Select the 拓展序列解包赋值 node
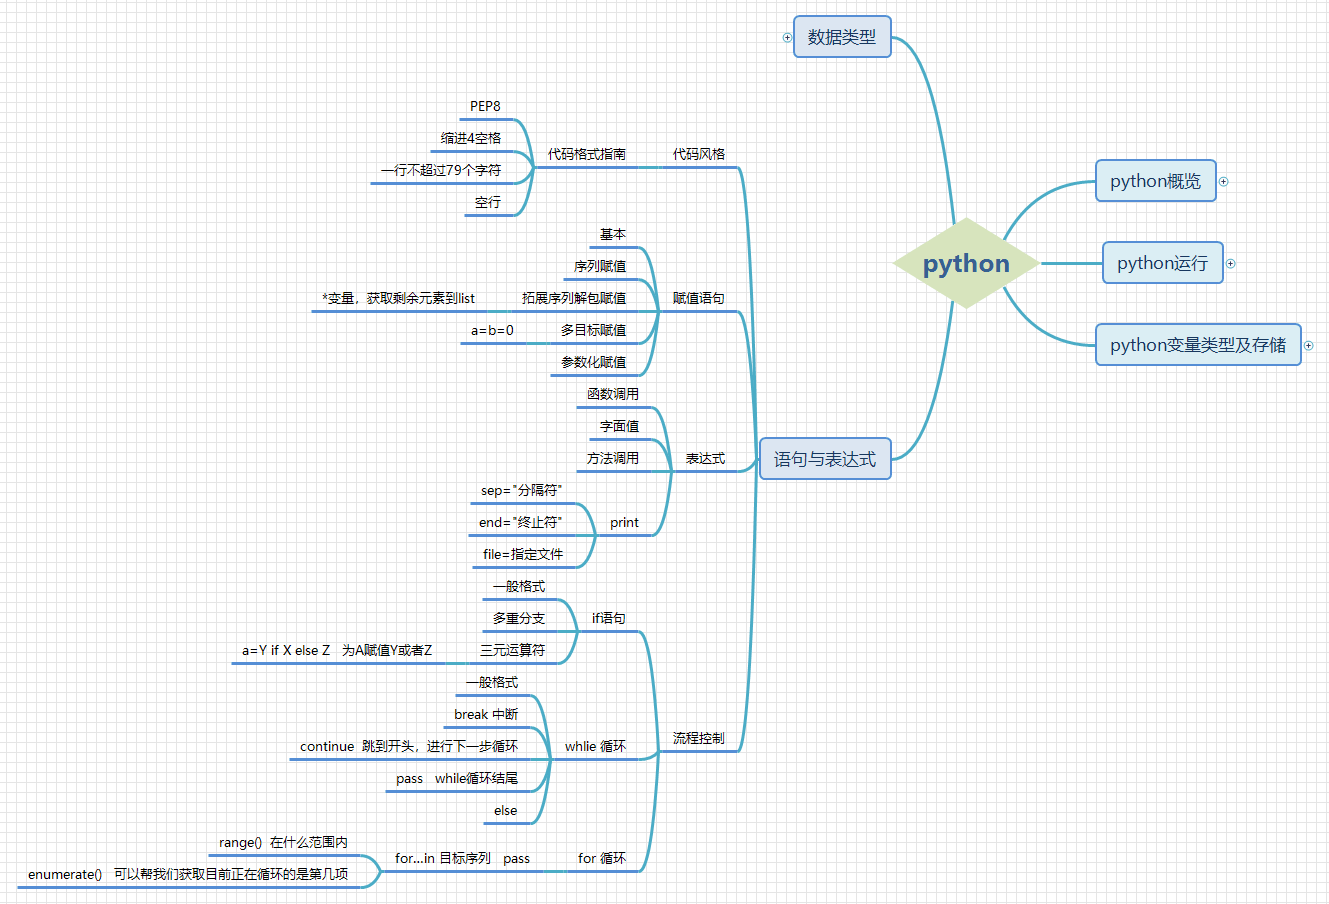 tap(574, 298)
